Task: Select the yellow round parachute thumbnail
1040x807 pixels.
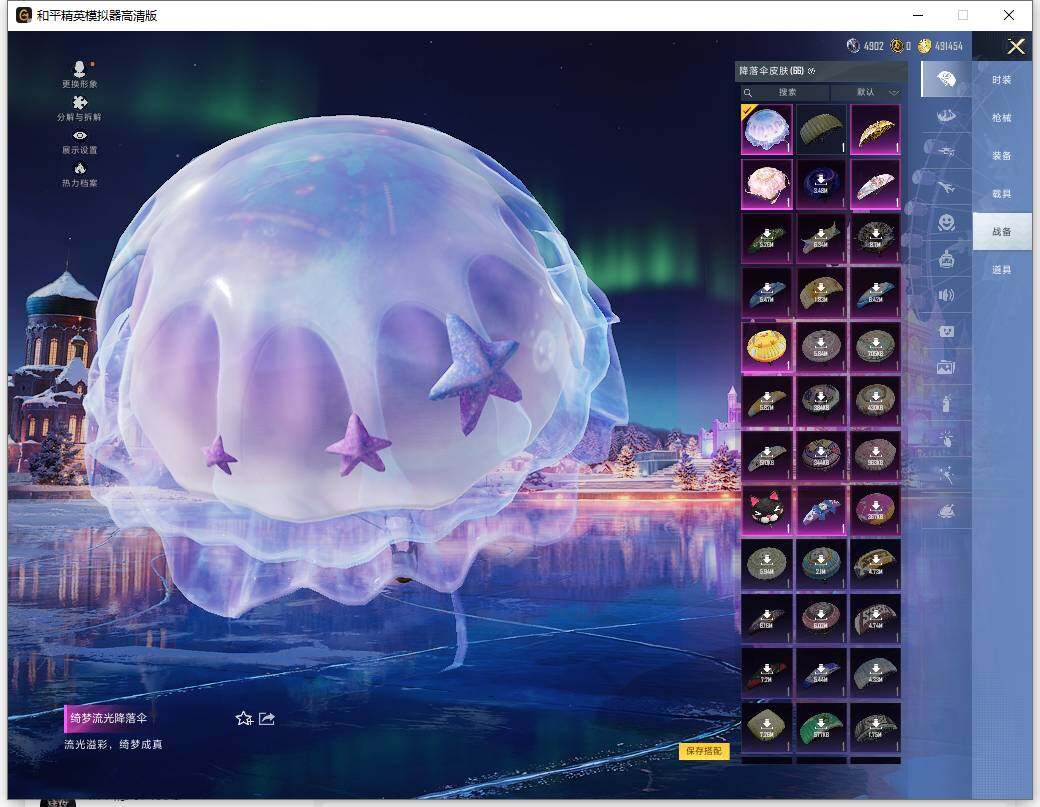Action: [767, 347]
